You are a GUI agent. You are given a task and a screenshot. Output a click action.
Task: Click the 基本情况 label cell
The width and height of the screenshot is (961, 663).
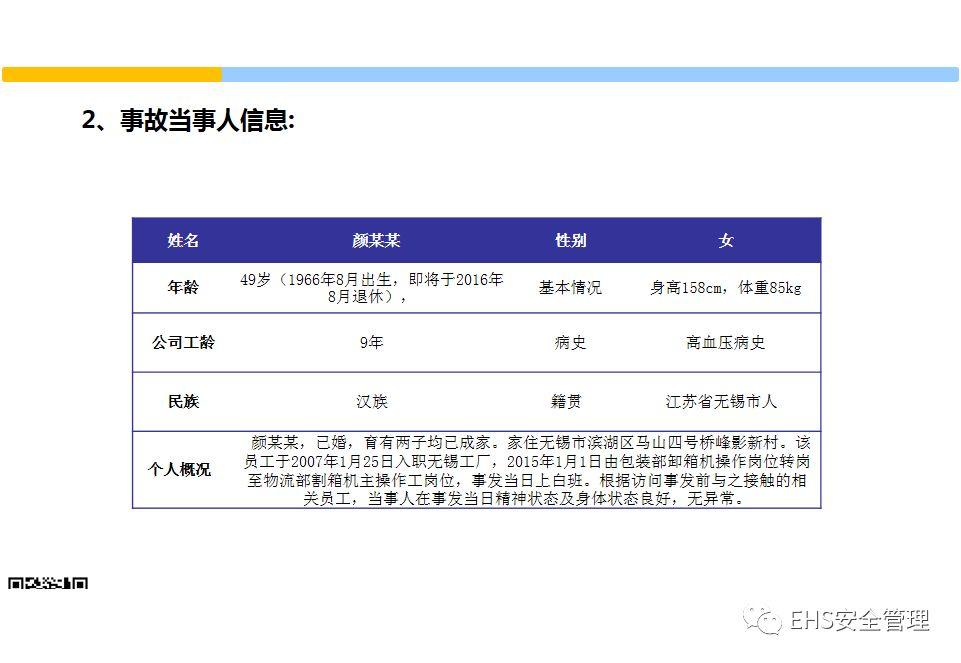(570, 289)
